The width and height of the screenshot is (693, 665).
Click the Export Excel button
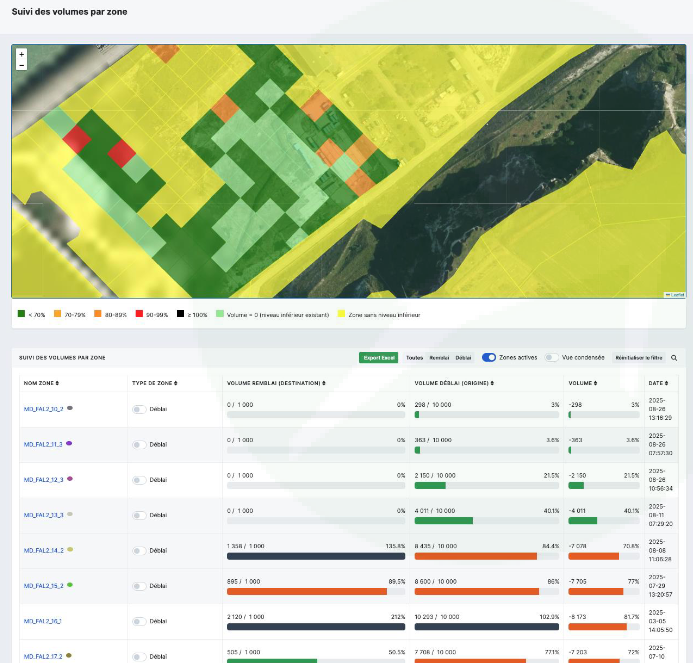pyautogui.click(x=379, y=358)
